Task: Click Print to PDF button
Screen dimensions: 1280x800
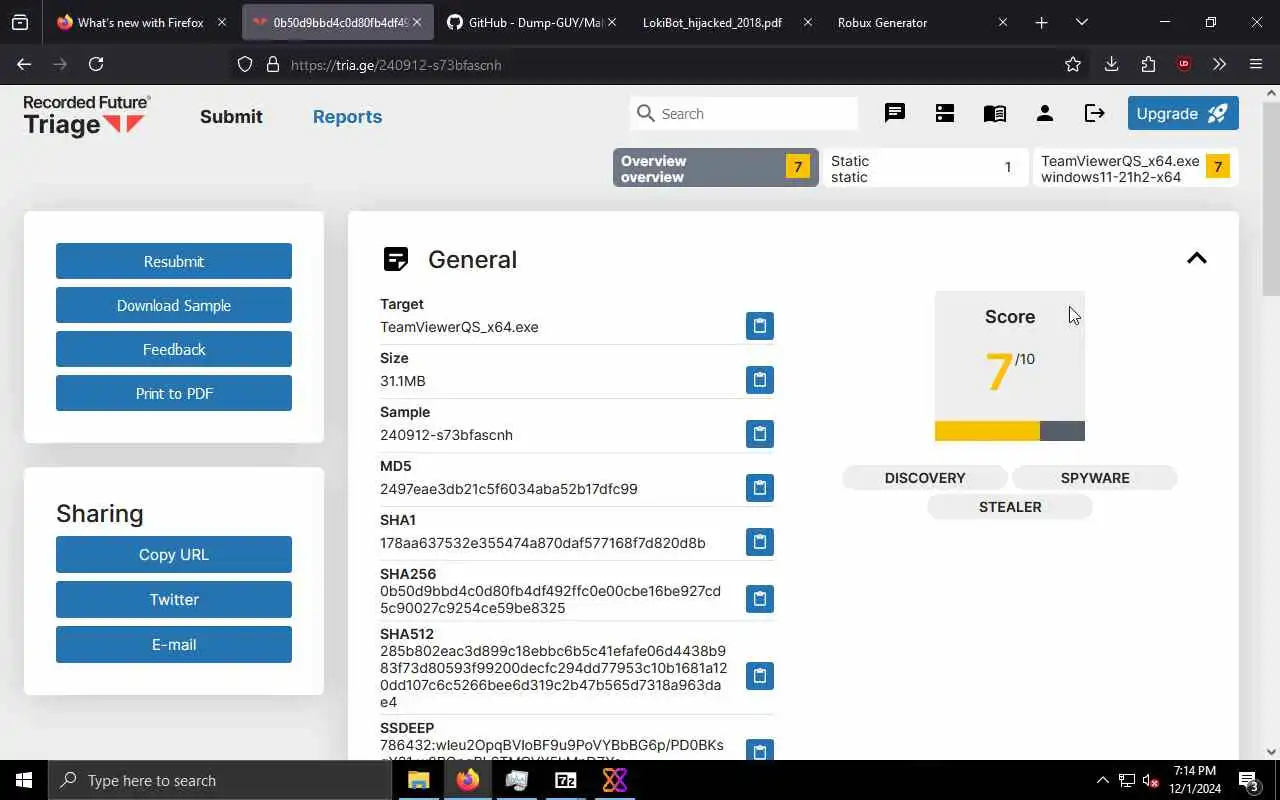Action: point(174,393)
